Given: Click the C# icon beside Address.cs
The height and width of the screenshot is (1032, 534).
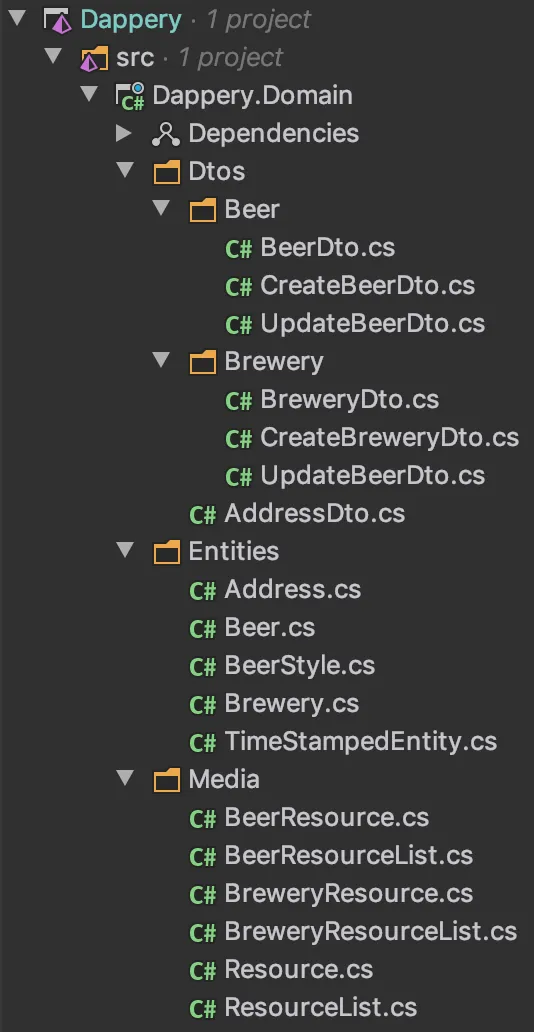Looking at the screenshot, I should click(x=202, y=590).
